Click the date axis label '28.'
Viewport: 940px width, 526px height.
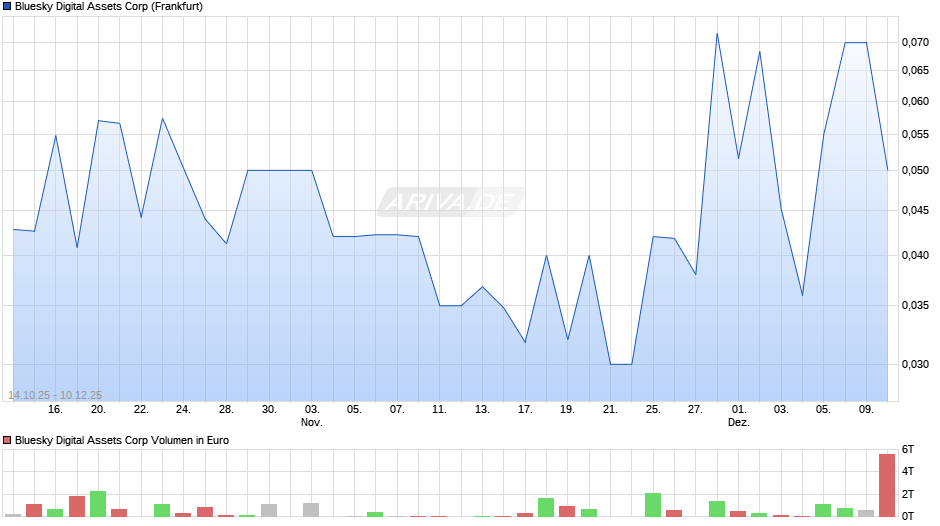(x=226, y=409)
